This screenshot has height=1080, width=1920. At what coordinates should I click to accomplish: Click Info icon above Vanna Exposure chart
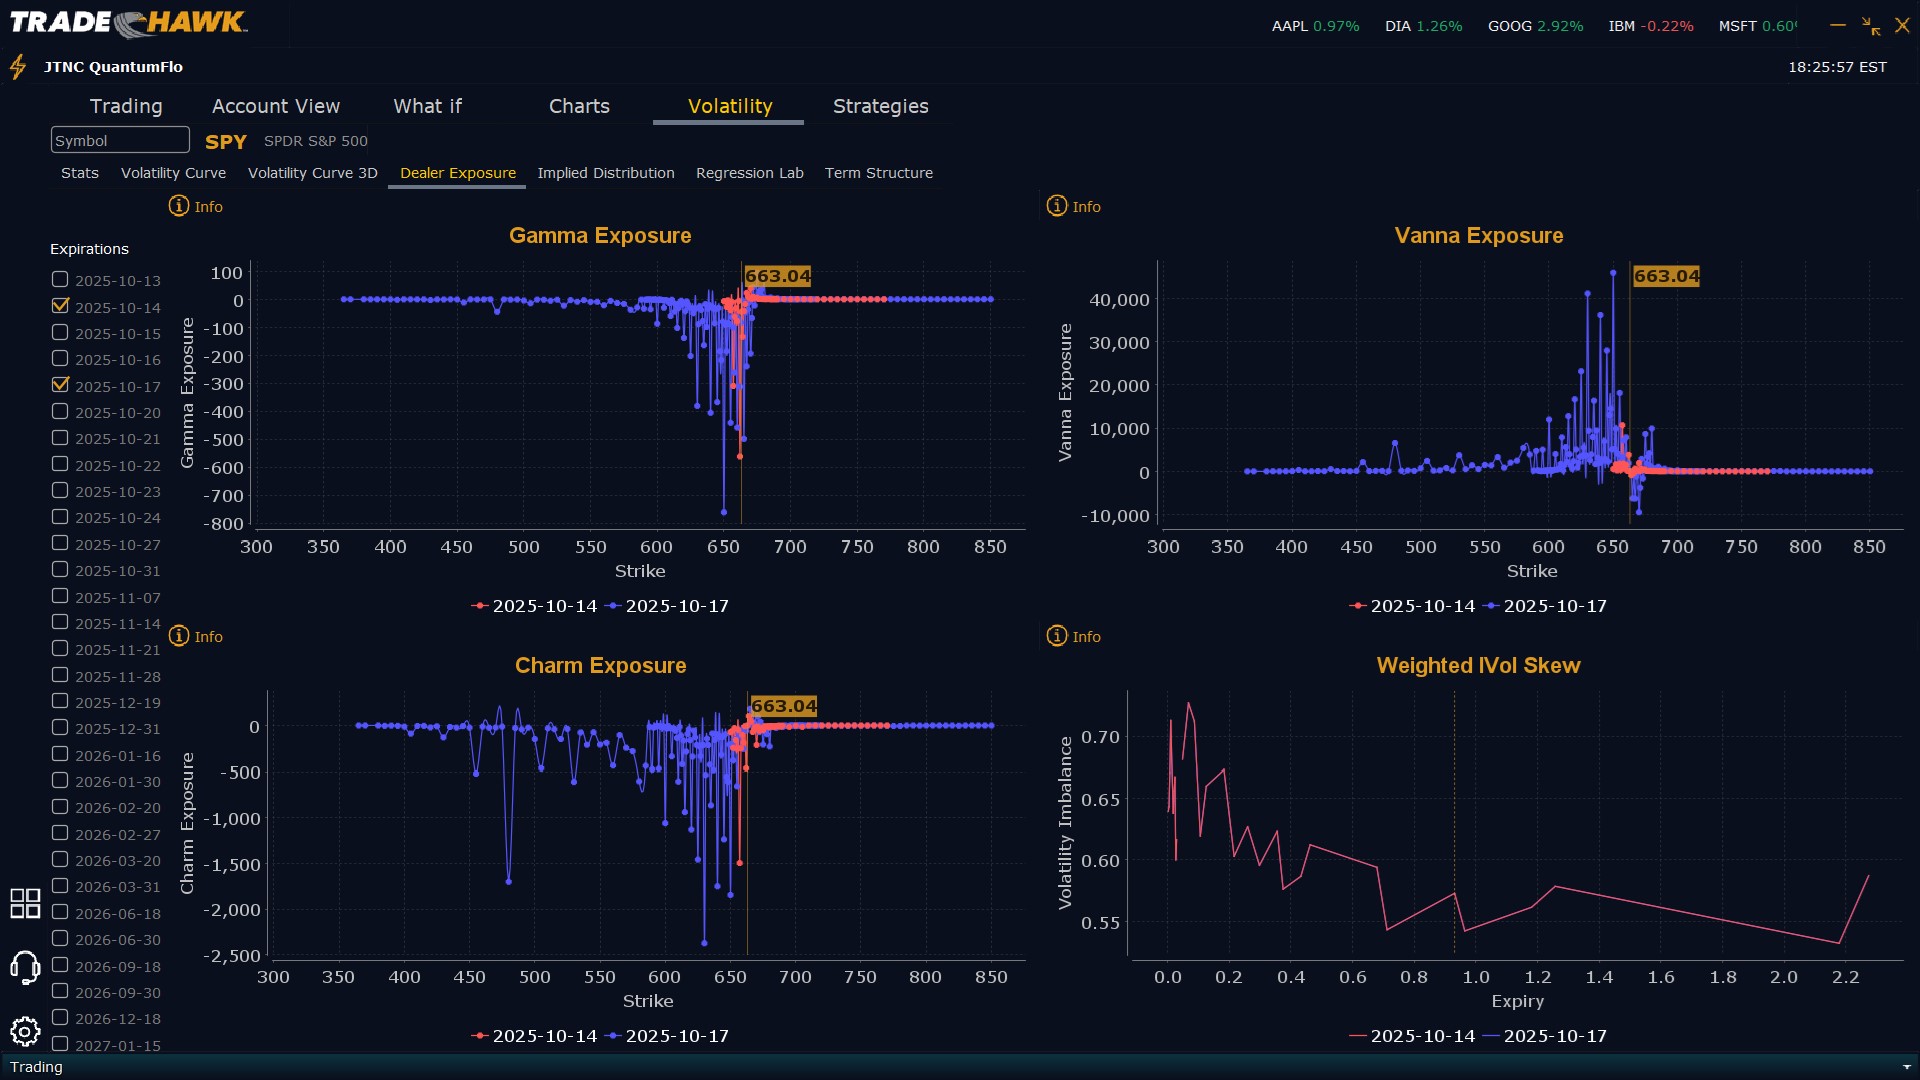[1057, 206]
